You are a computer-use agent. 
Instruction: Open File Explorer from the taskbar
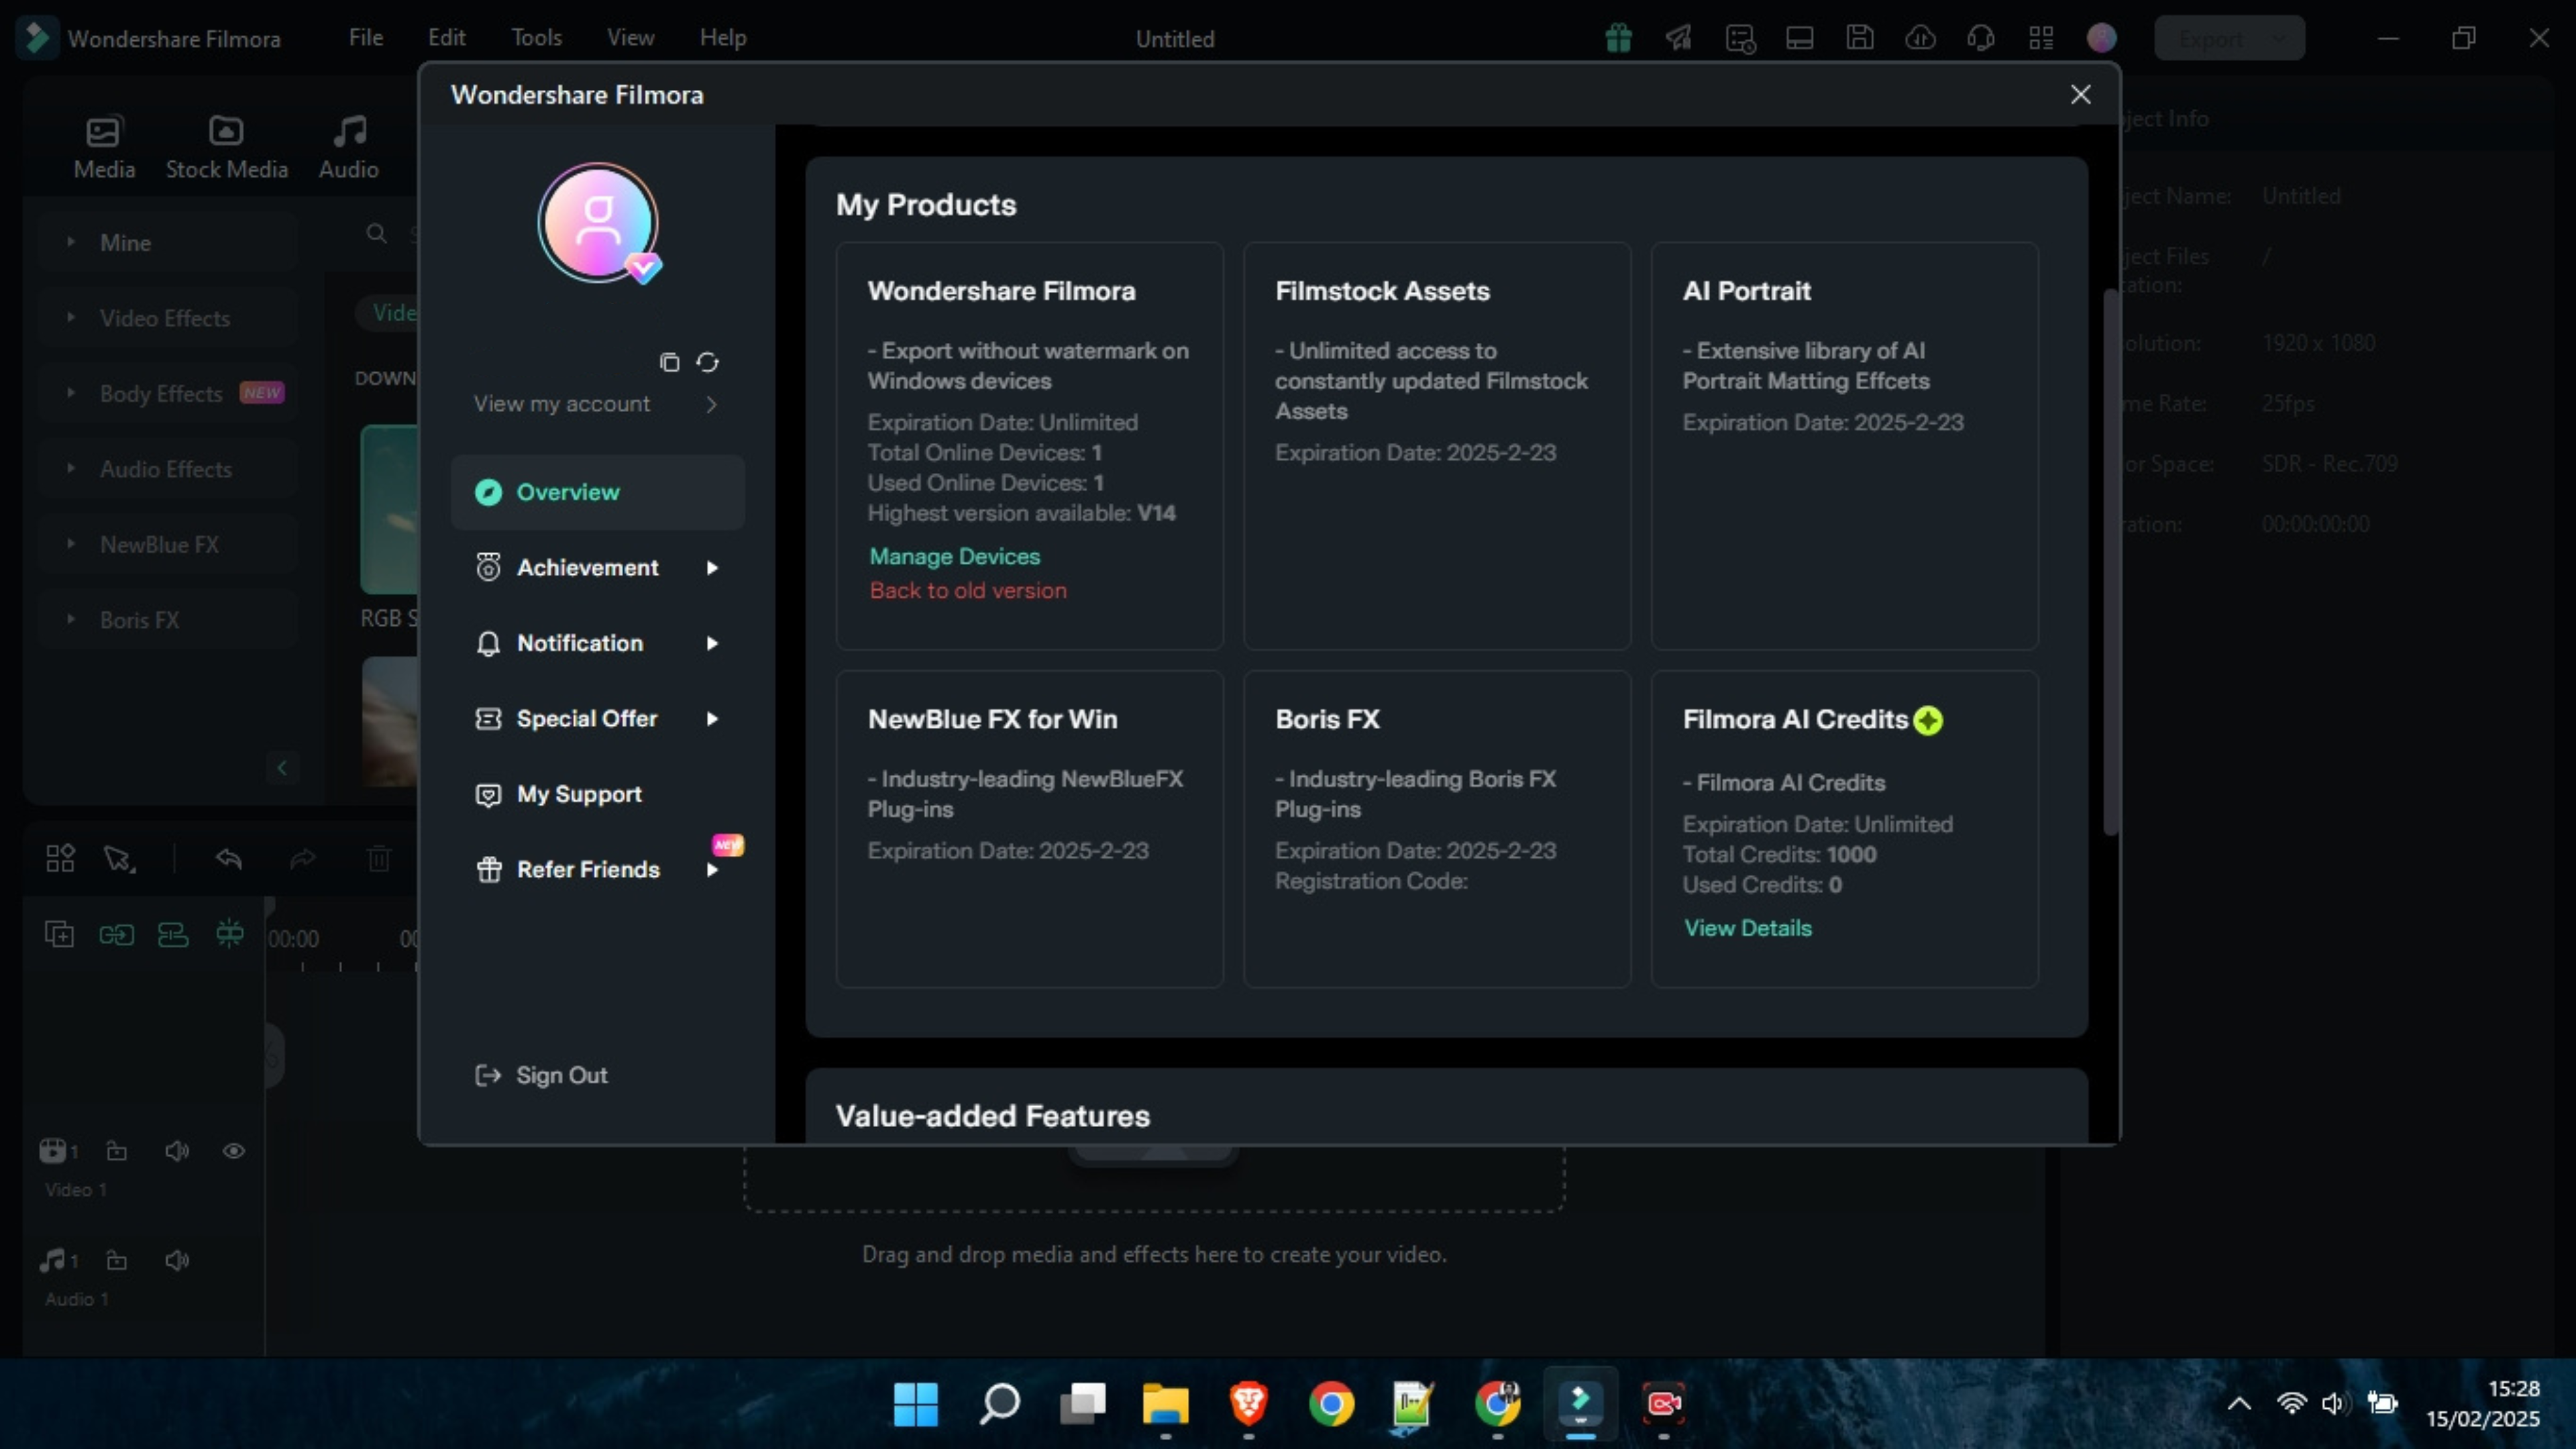pyautogui.click(x=1165, y=1404)
